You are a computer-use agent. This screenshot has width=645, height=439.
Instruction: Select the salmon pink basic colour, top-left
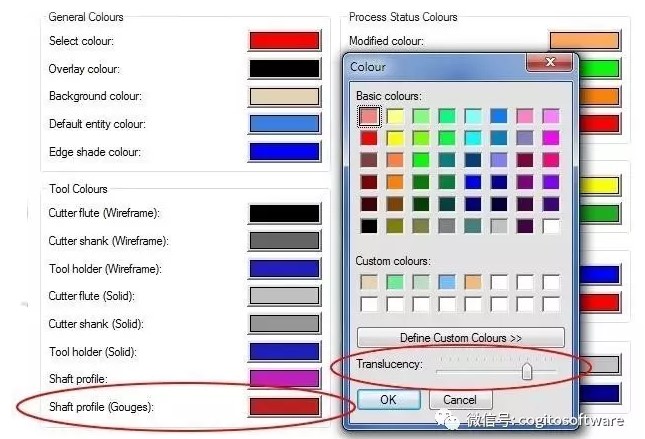point(369,116)
